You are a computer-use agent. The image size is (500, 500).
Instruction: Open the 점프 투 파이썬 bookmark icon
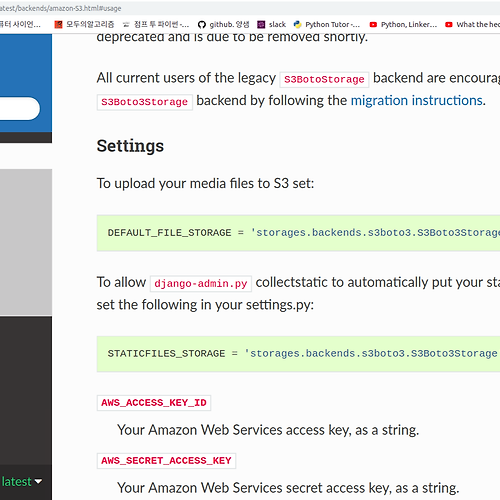coord(126,25)
